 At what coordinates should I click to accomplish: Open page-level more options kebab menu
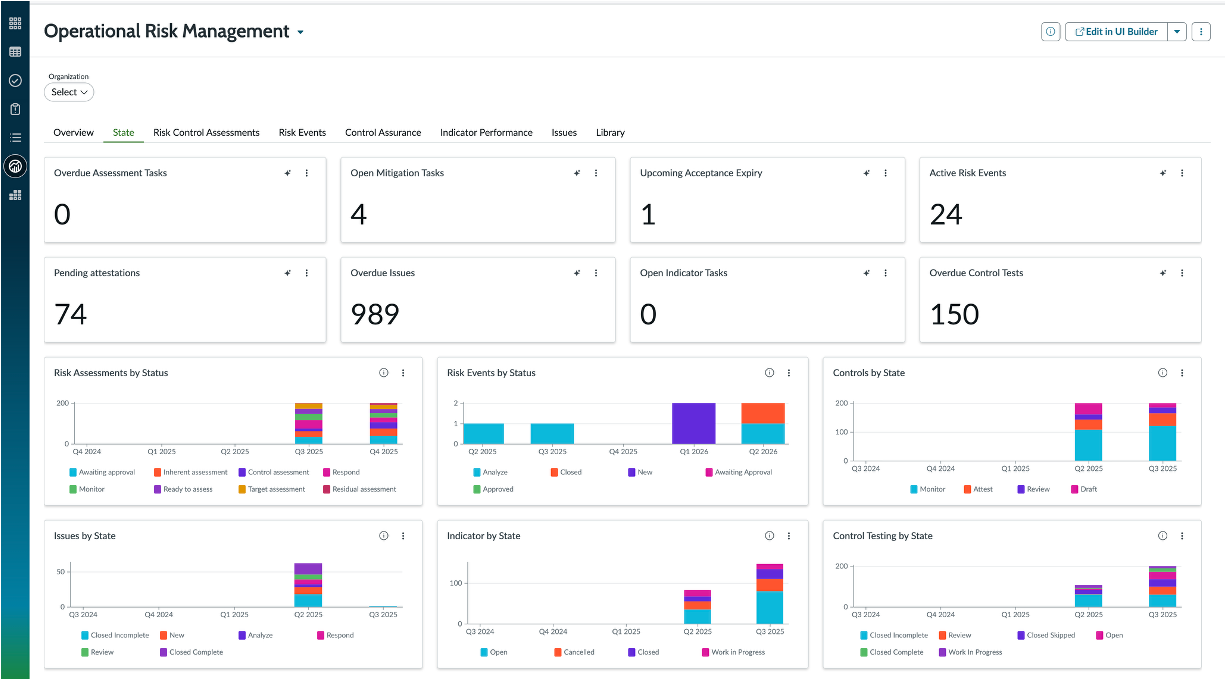1201,32
